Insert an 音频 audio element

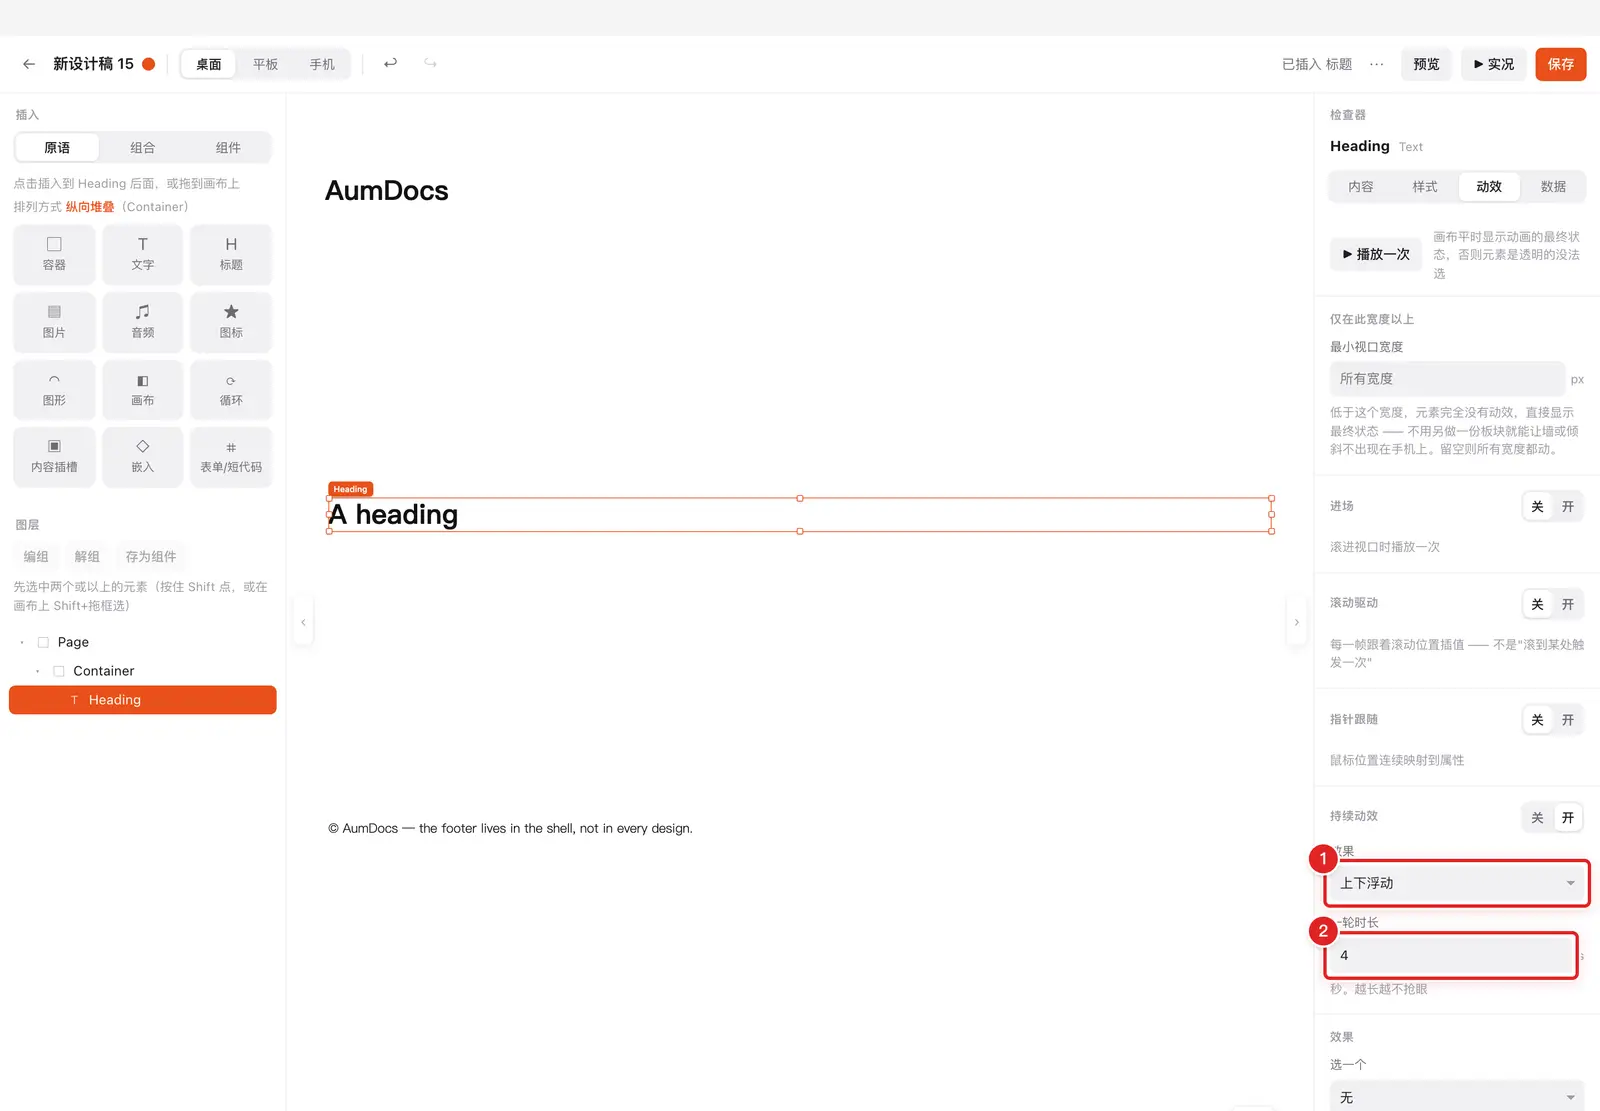[x=143, y=322]
